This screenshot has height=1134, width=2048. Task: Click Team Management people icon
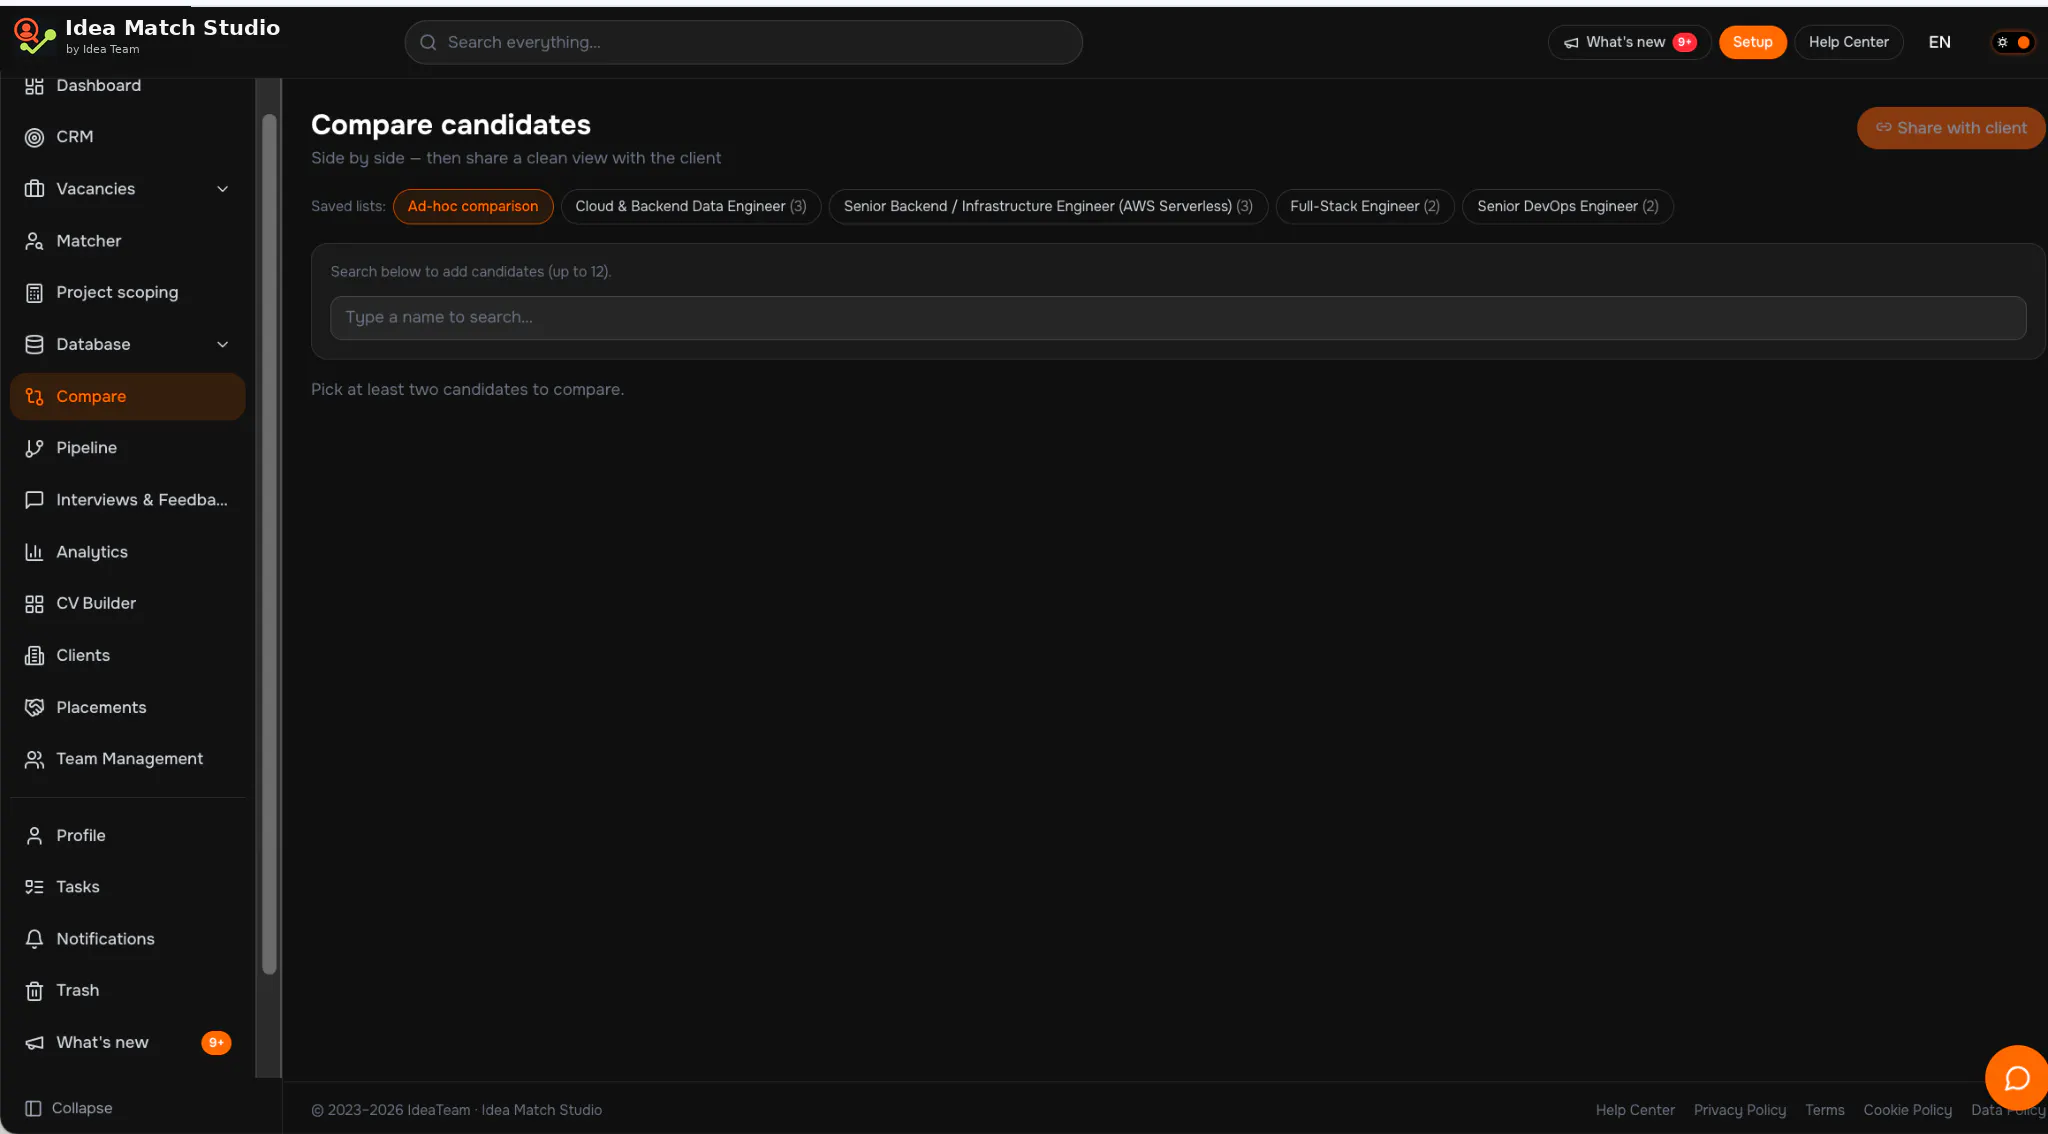(x=34, y=760)
